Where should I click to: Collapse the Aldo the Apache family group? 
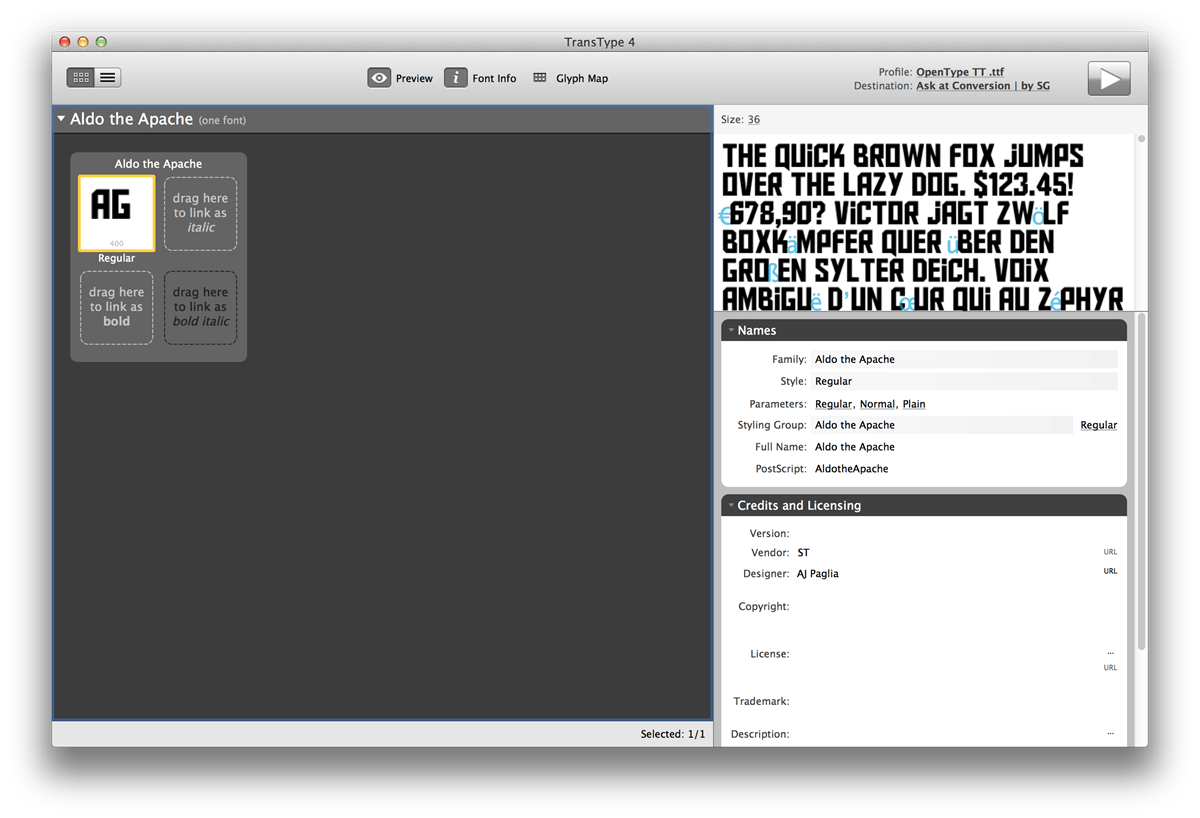click(61, 119)
